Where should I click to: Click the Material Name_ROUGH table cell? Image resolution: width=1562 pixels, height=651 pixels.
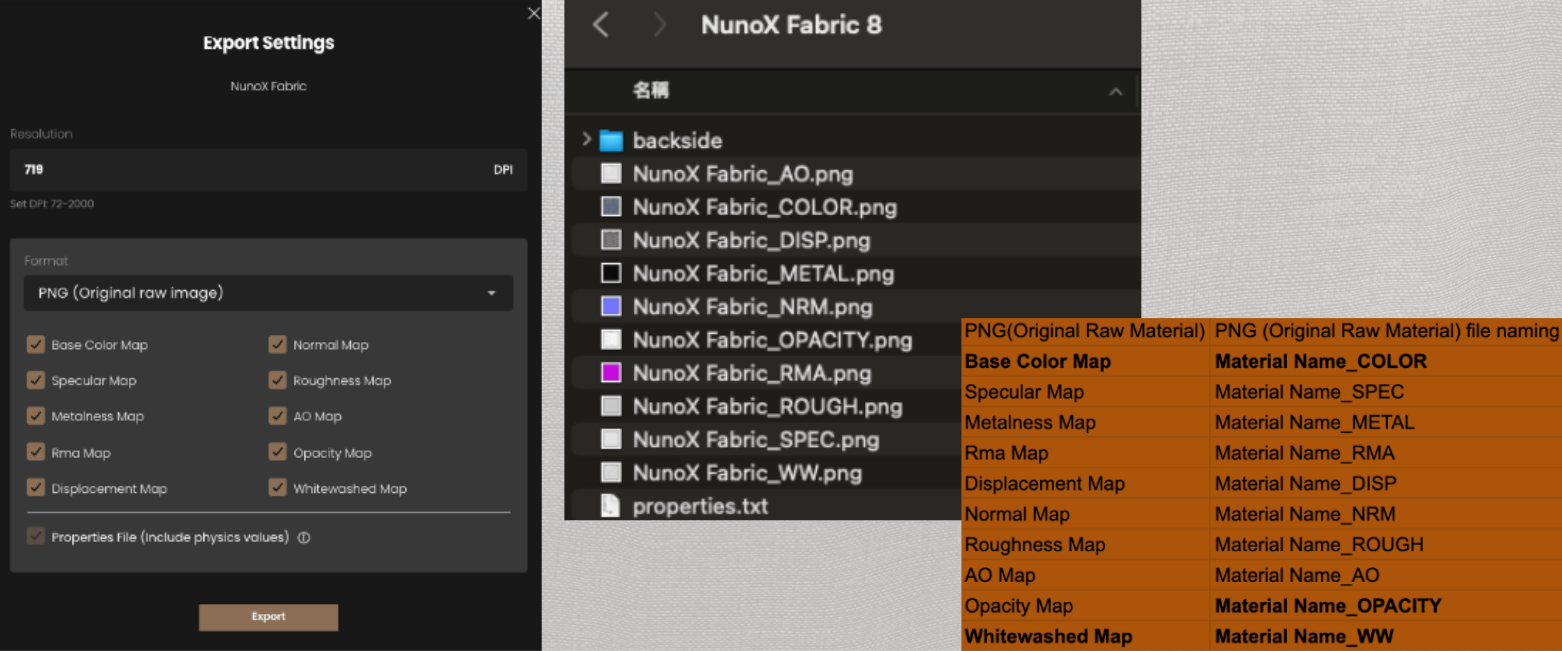click(x=1386, y=544)
